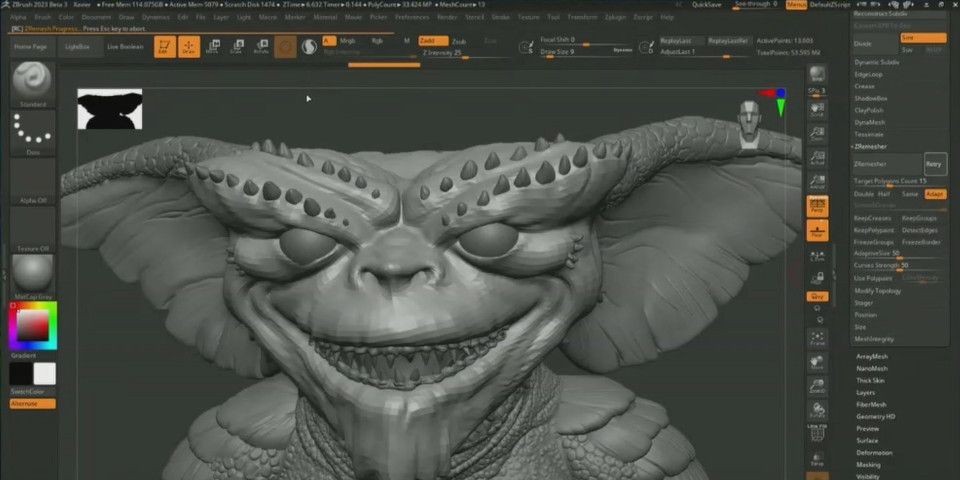The height and width of the screenshot is (480, 960).
Task: Toggle Perspective view icon
Action: [817, 205]
